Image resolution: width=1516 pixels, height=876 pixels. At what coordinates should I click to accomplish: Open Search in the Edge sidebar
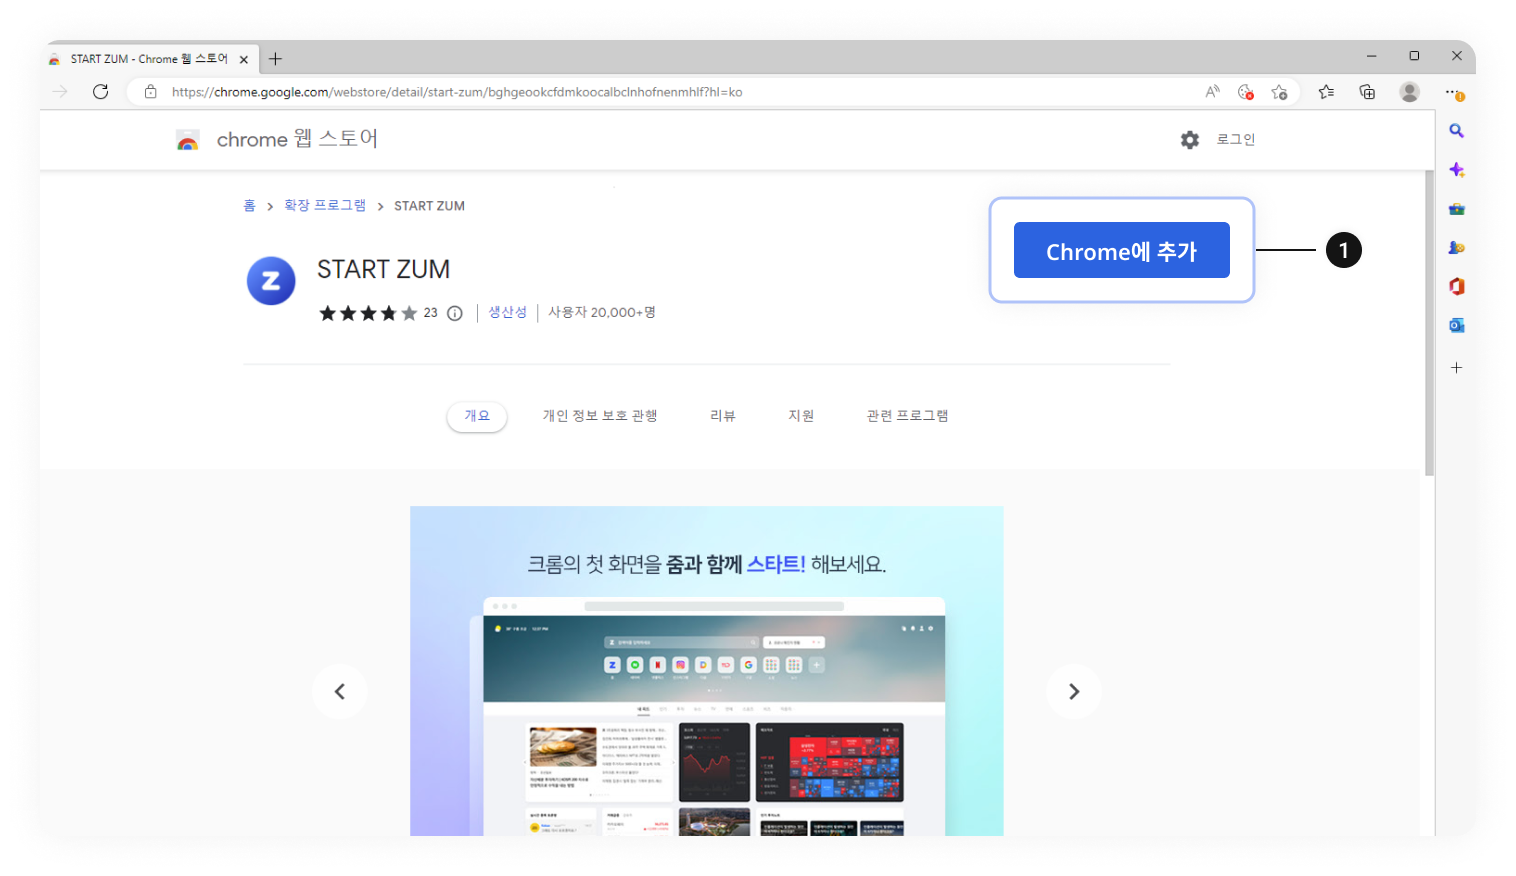[x=1456, y=130]
